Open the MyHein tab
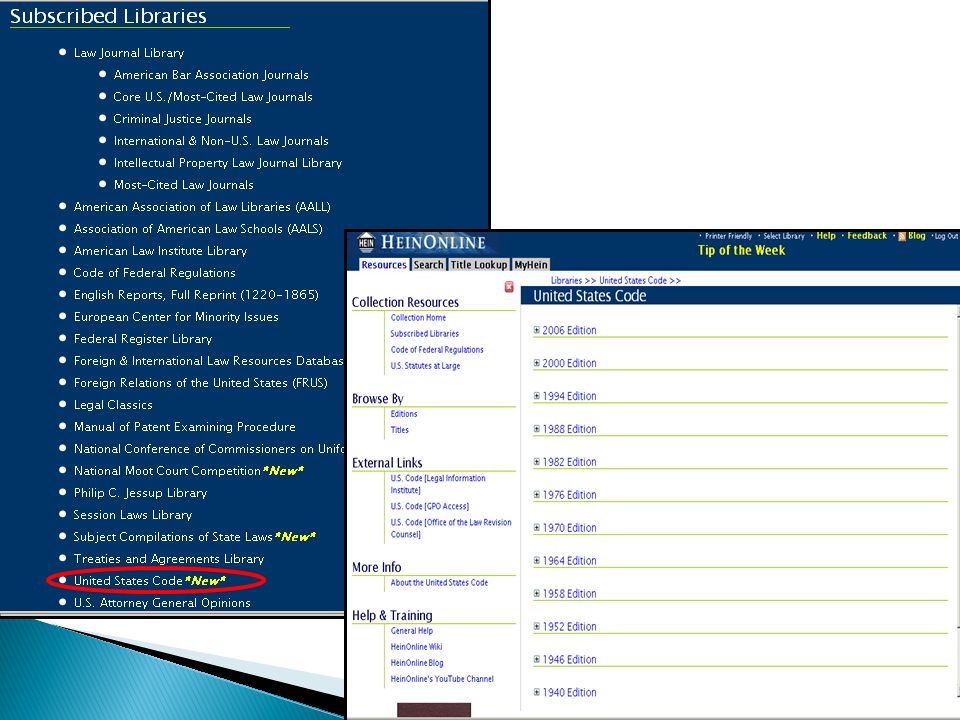 [531, 264]
